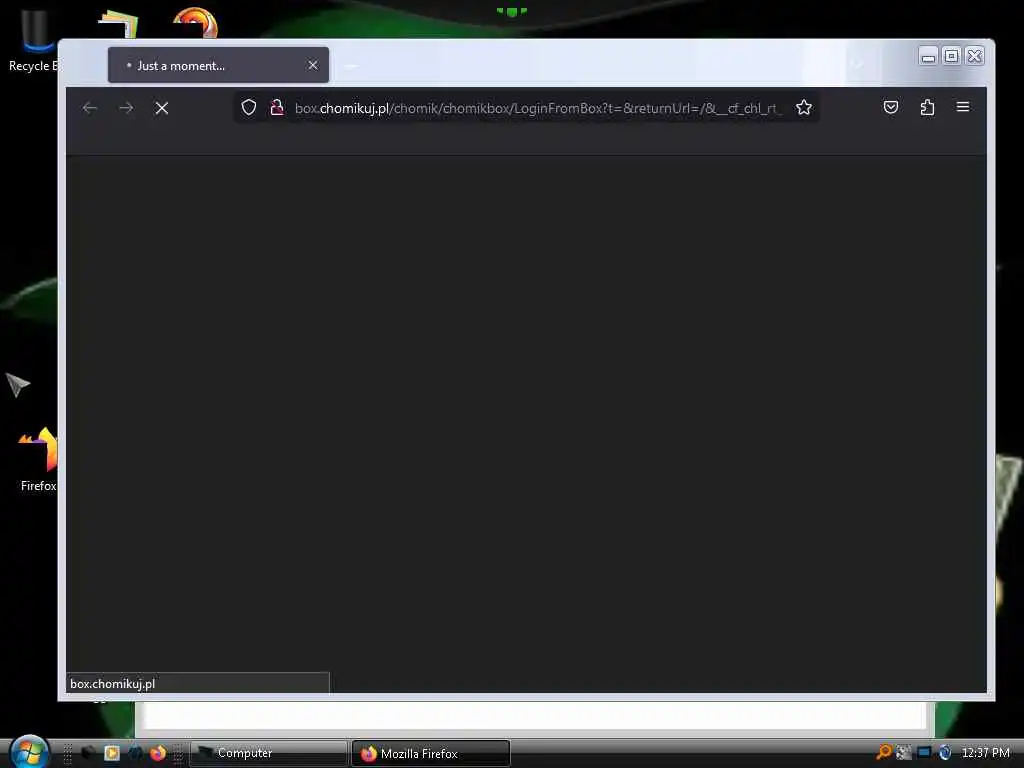The image size is (1024, 768).
Task: Switch to the Computer taskbar button
Action: click(268, 753)
